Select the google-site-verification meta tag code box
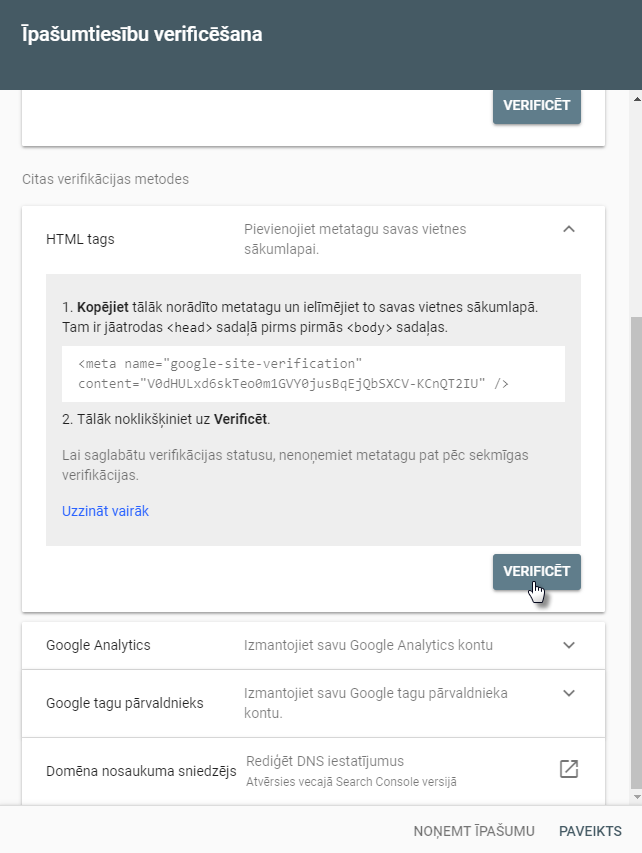 pyautogui.click(x=313, y=374)
